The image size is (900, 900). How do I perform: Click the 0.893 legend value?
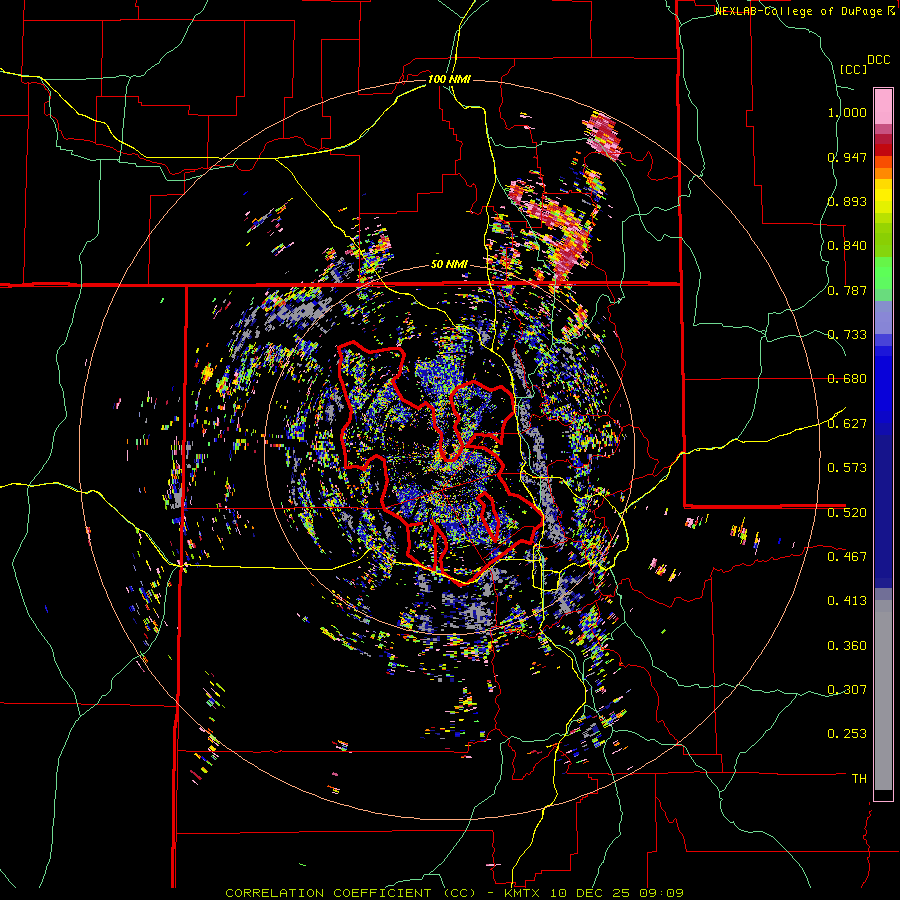847,201
